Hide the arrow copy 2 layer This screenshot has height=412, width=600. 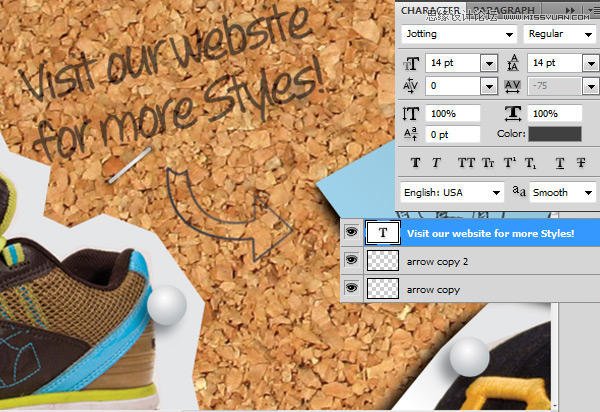351,260
